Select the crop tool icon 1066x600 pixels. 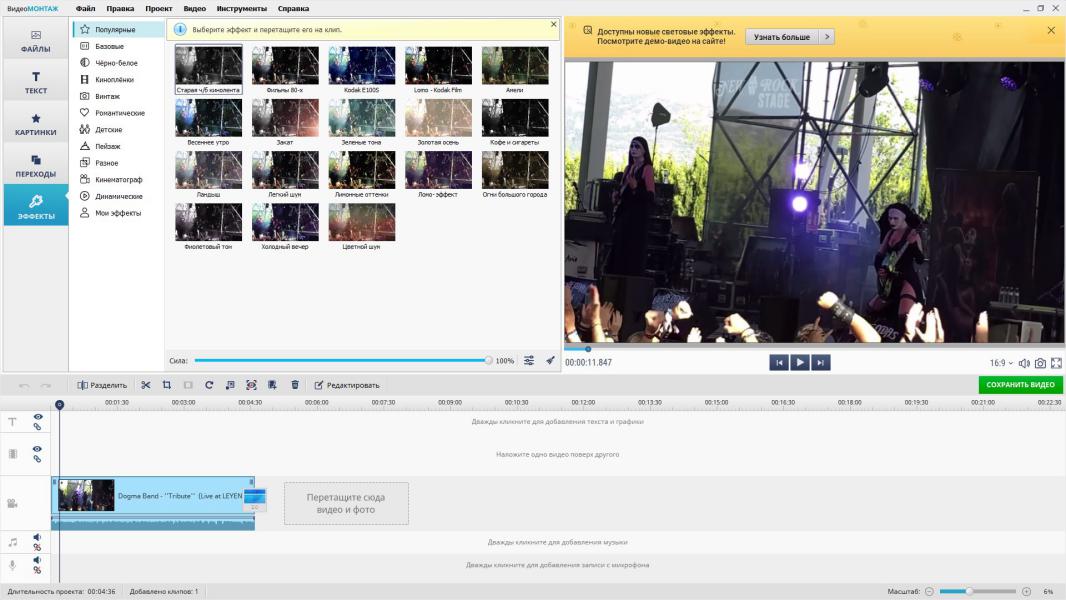tap(167, 385)
